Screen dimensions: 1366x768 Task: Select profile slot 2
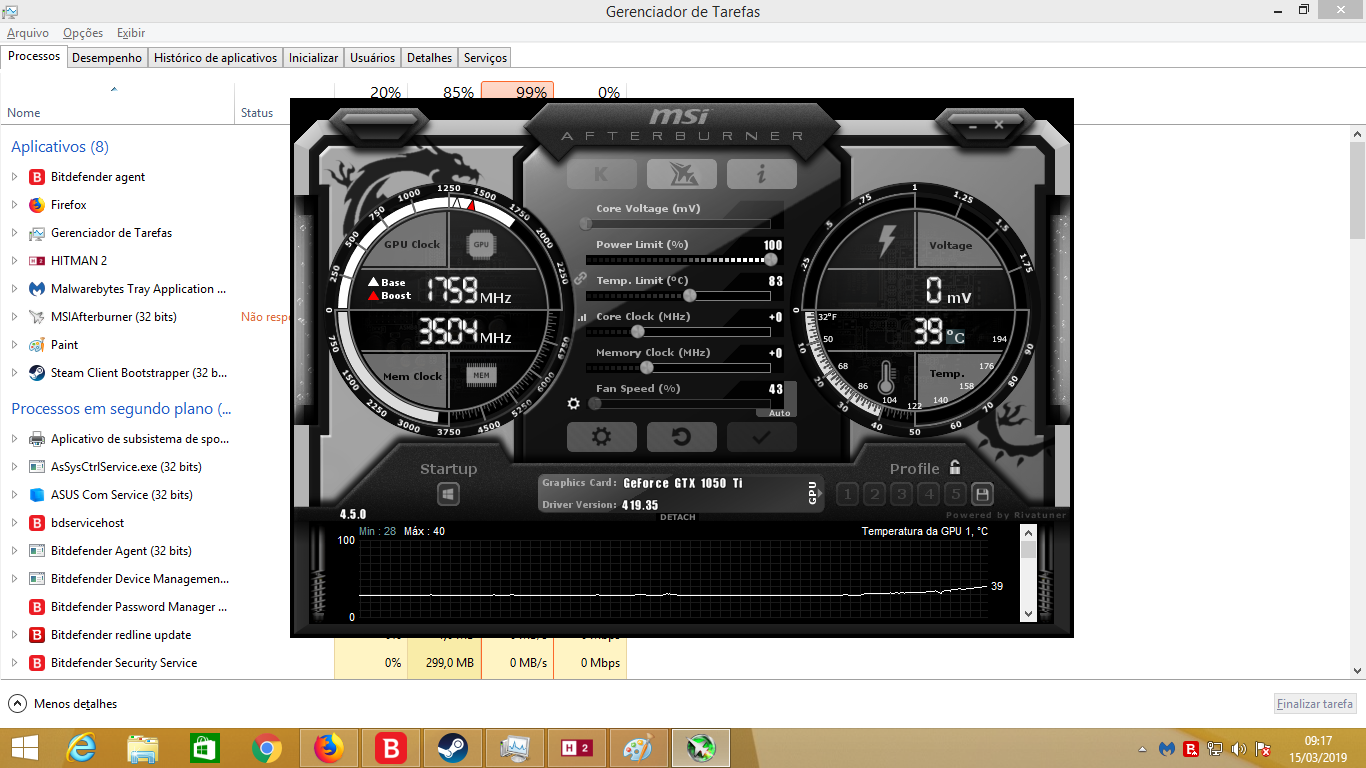[x=875, y=494]
